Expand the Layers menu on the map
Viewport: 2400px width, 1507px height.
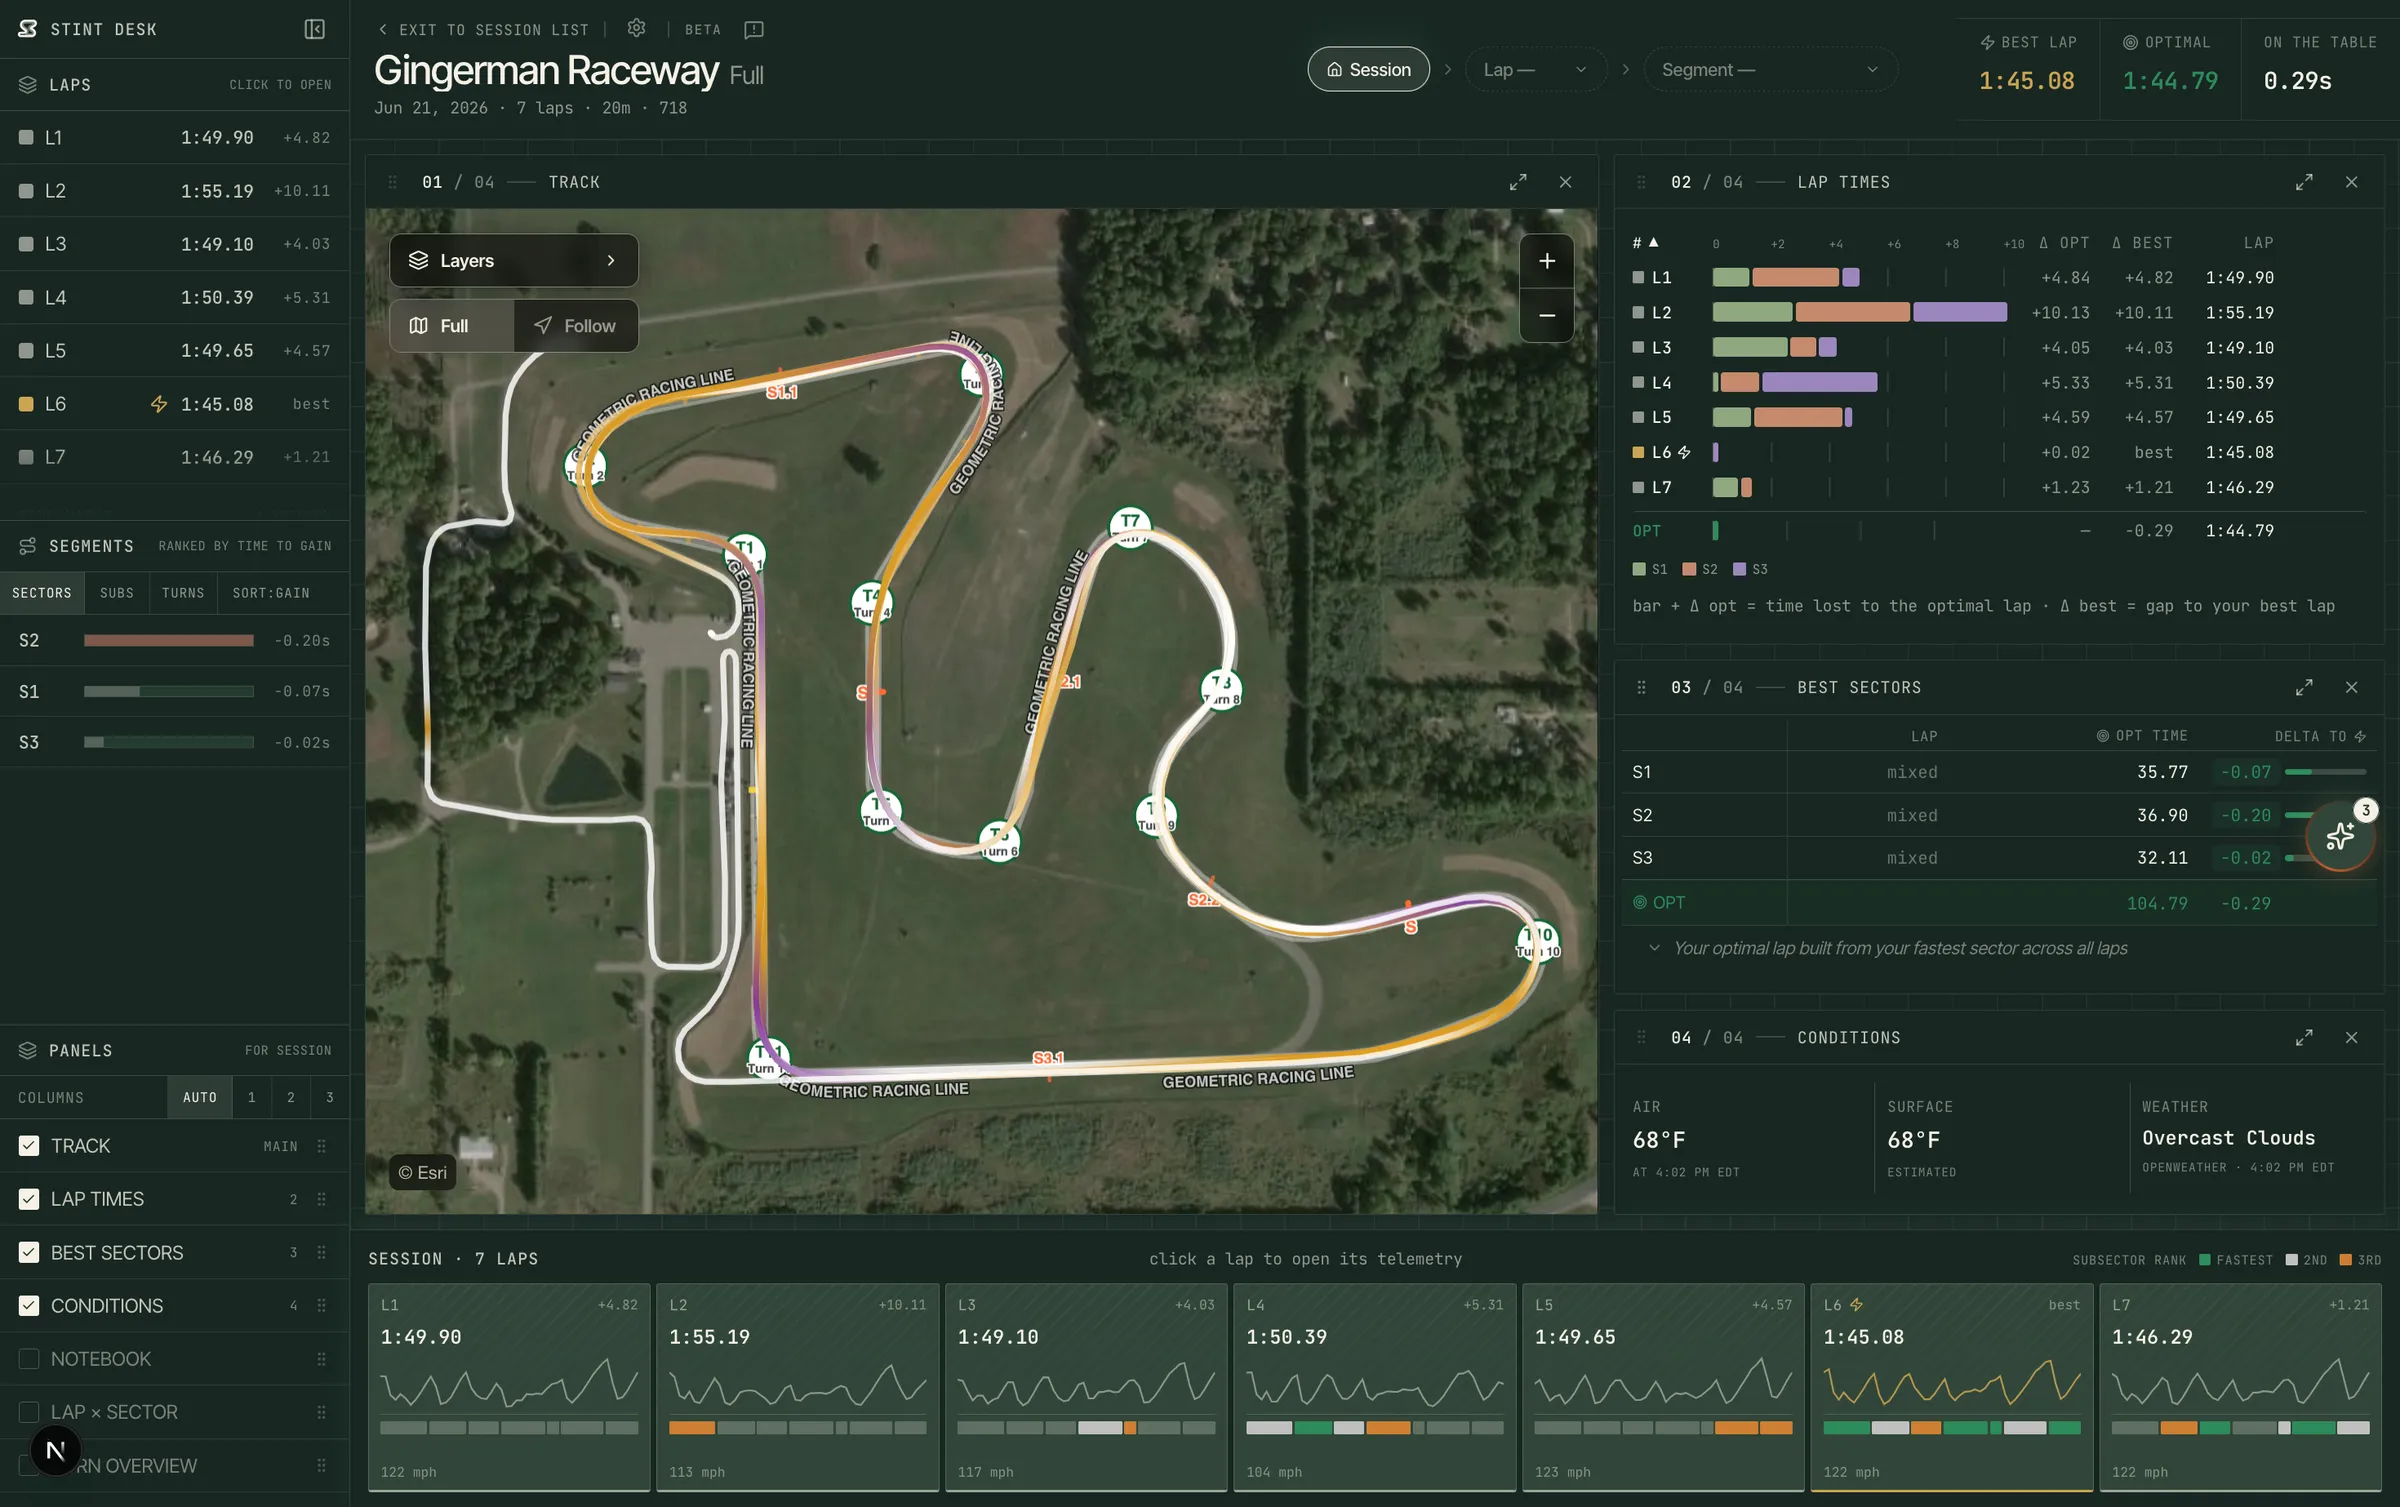(x=514, y=261)
